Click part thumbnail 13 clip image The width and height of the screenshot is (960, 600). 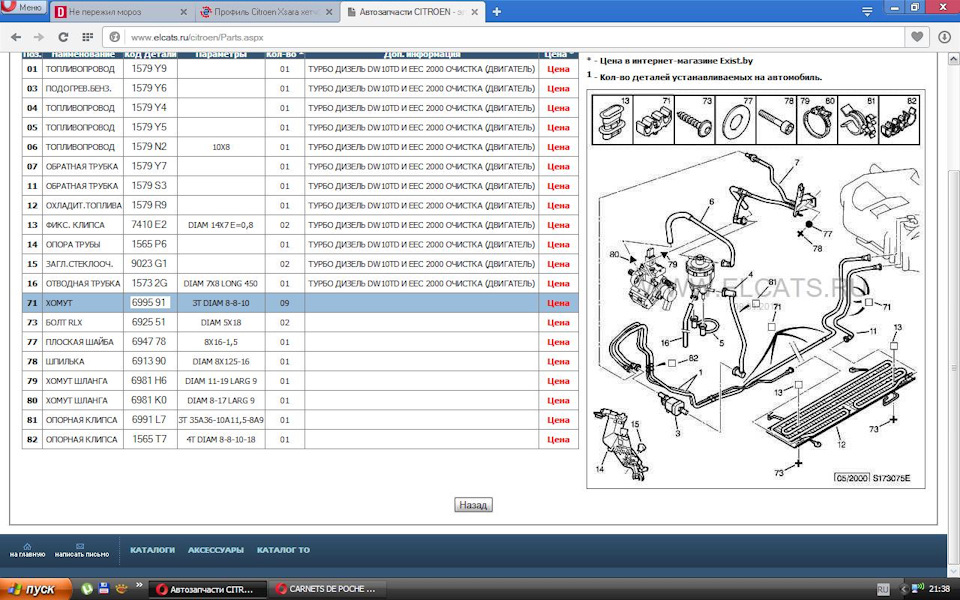(x=612, y=120)
